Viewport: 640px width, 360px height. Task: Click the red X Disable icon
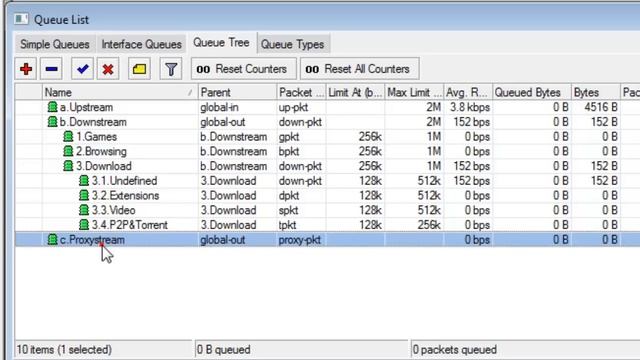[x=108, y=69]
